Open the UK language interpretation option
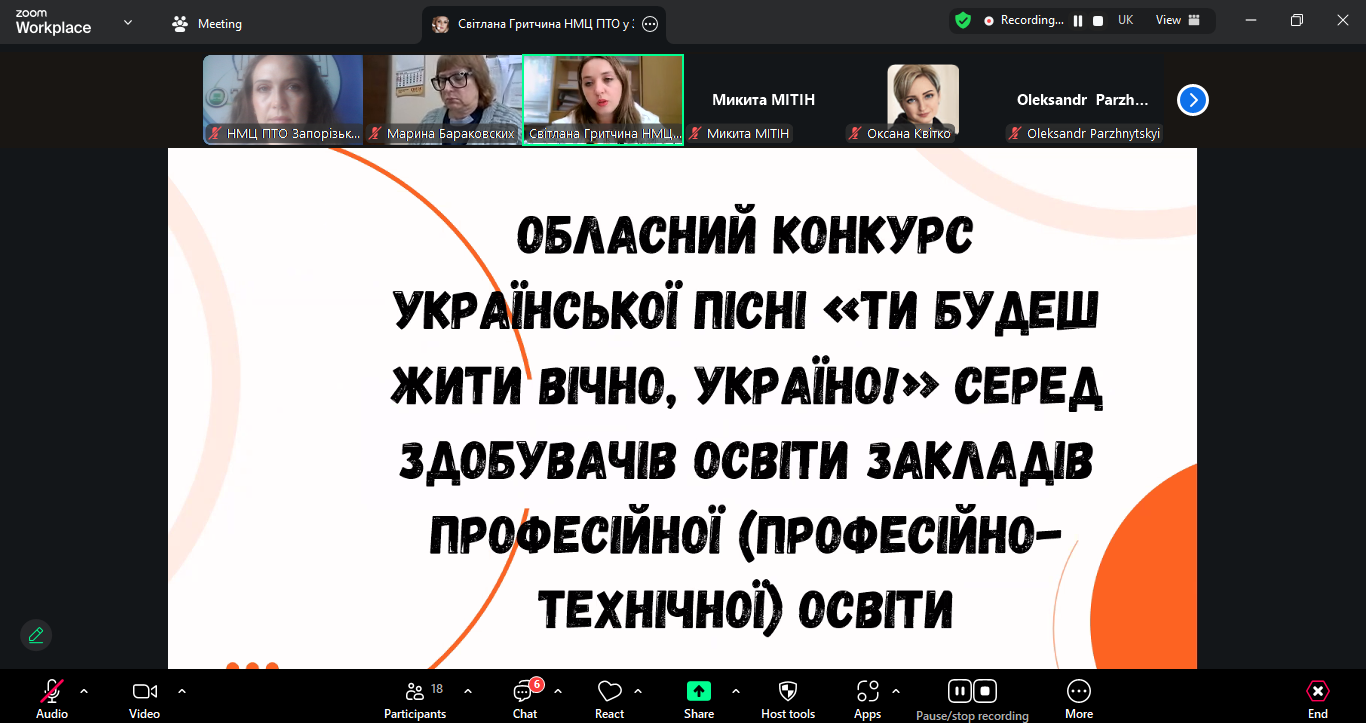This screenshot has height=723, width=1366. point(1126,20)
